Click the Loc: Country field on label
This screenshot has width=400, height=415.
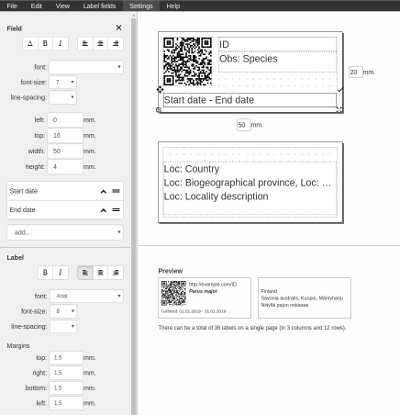coord(191,169)
